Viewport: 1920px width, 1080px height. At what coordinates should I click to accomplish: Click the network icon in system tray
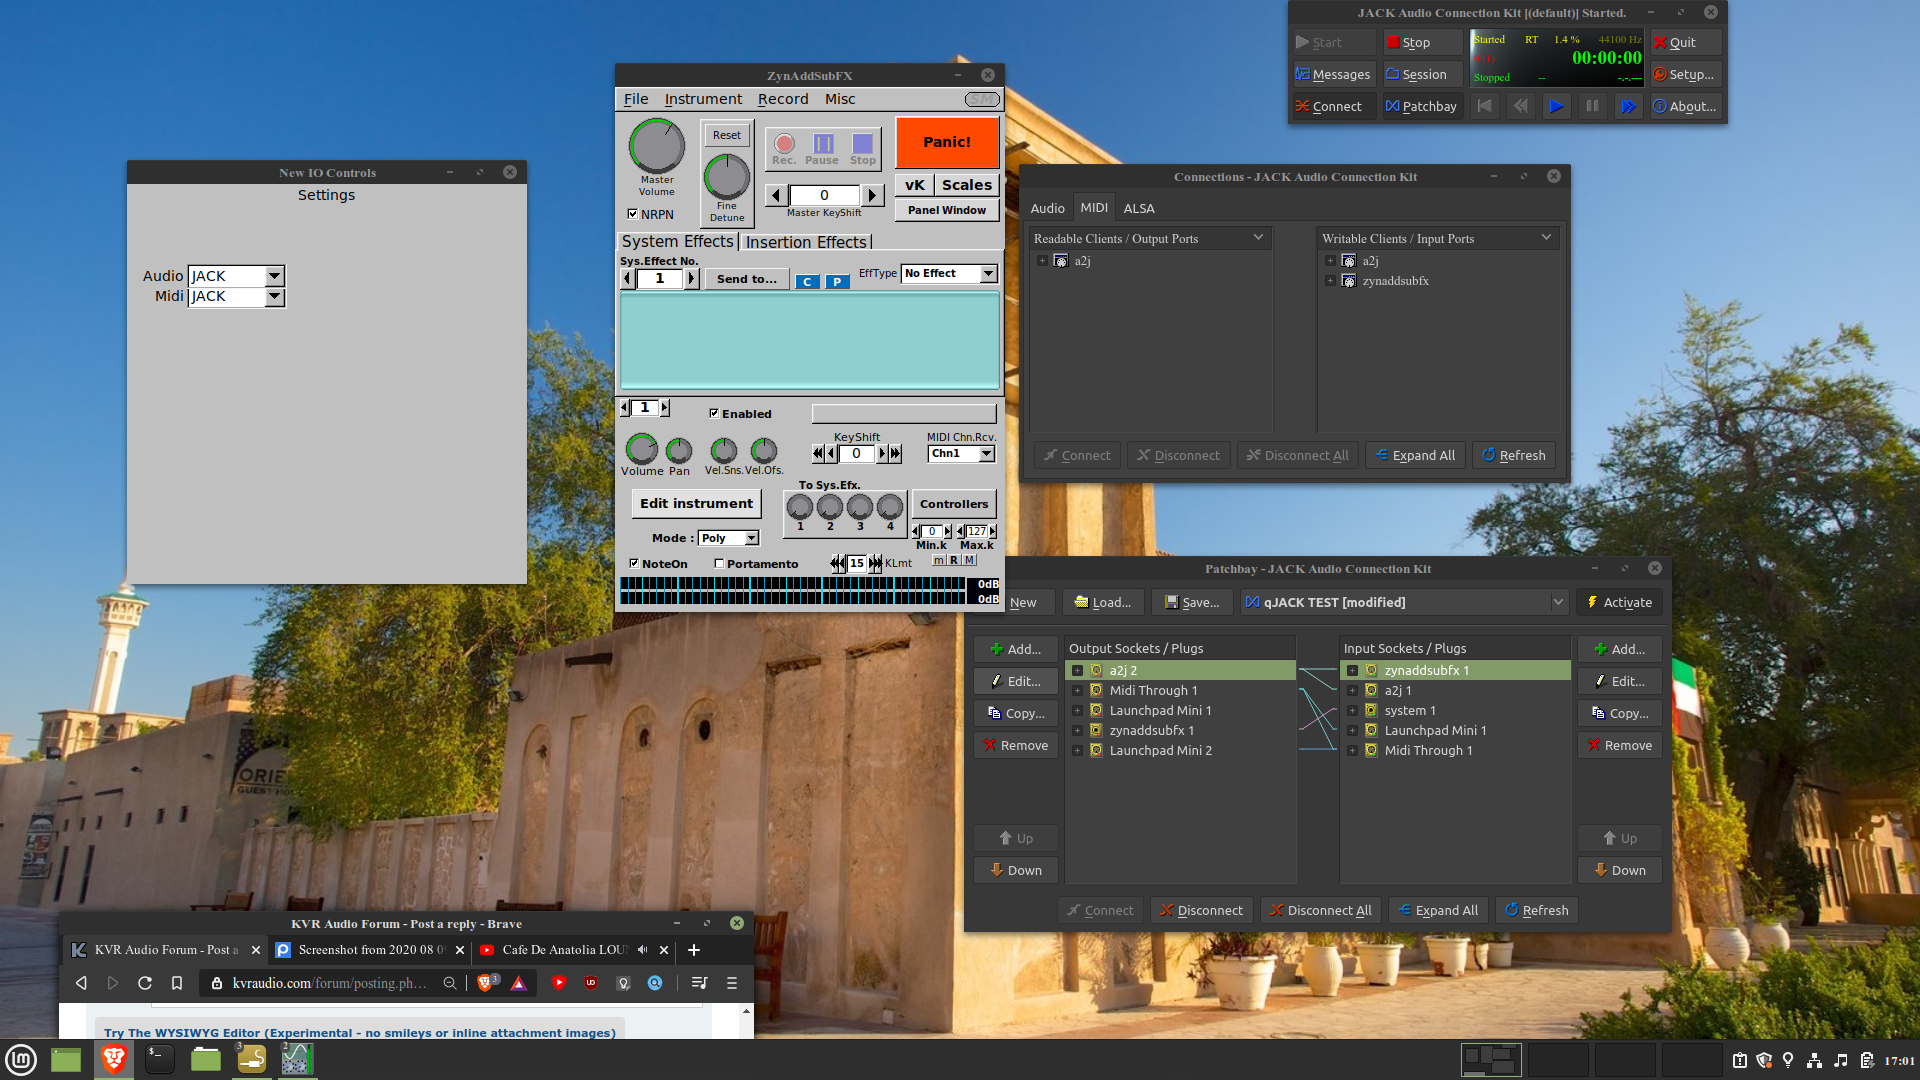pyautogui.click(x=1814, y=1060)
